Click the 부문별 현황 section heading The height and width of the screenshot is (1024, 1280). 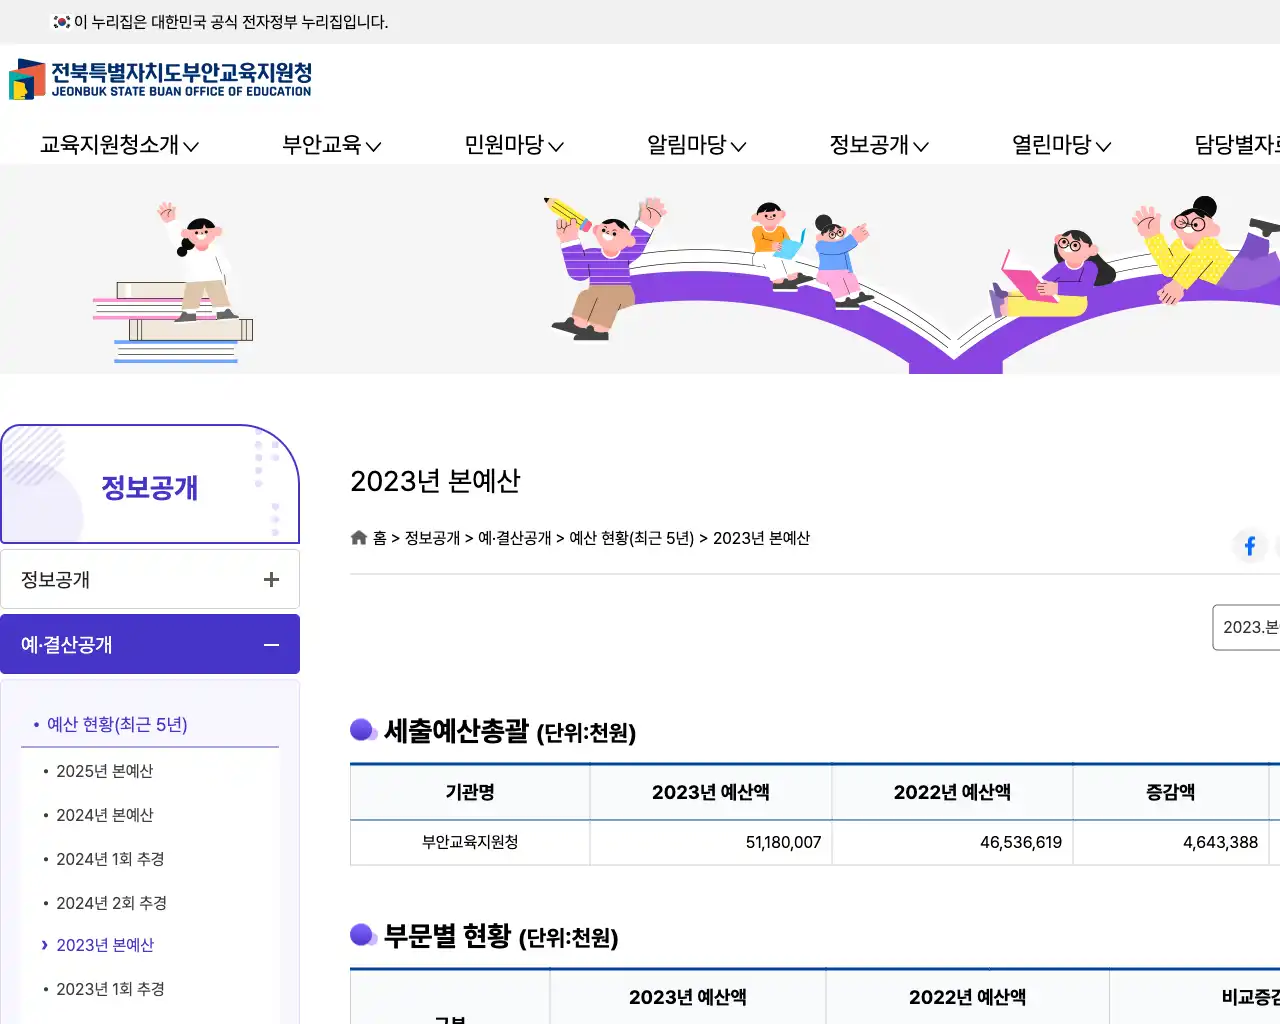(x=501, y=936)
